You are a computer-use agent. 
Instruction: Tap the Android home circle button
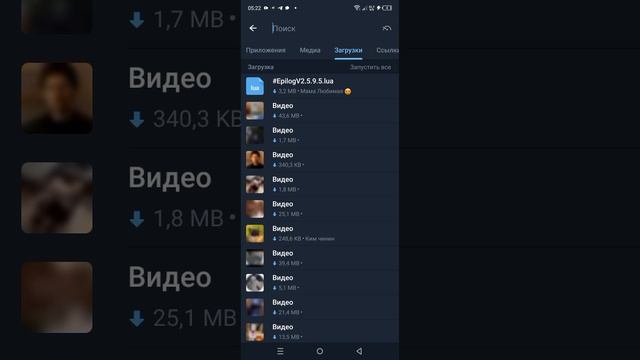click(320, 351)
